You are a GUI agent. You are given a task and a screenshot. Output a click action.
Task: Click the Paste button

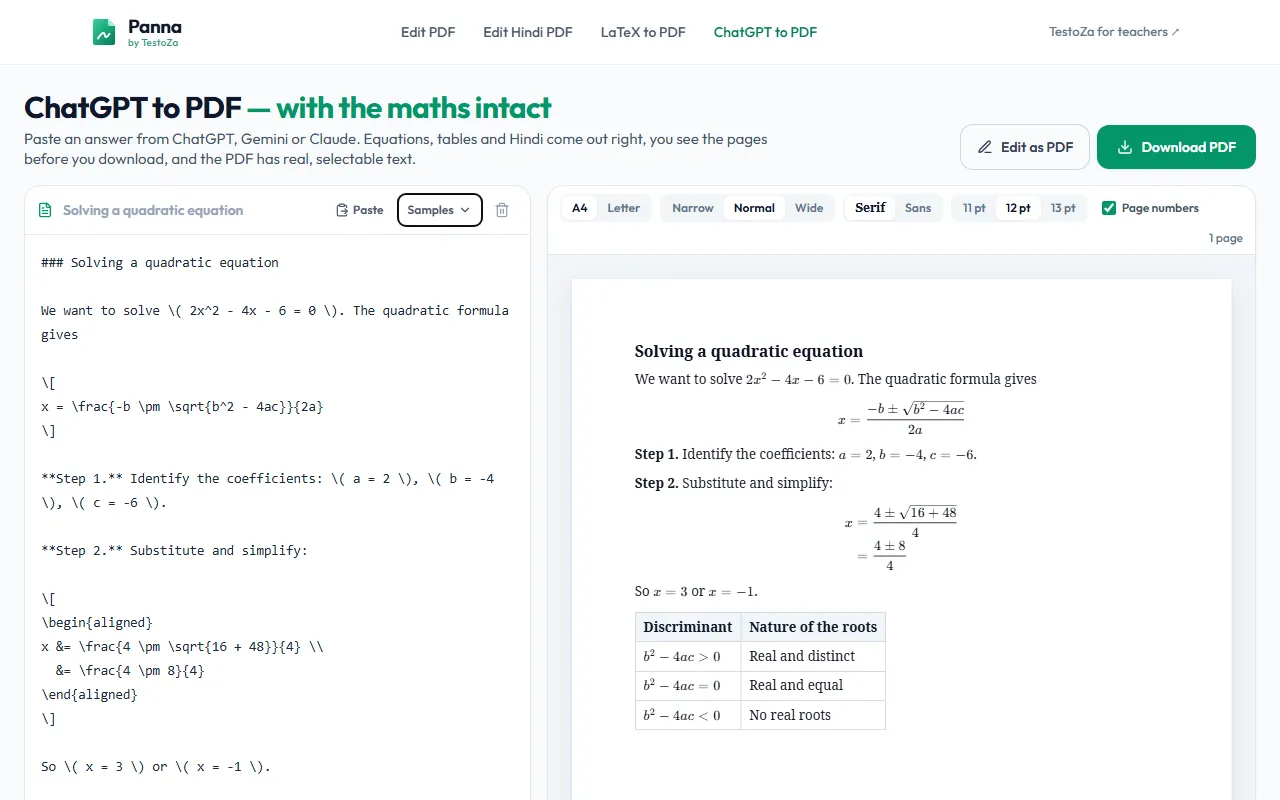coord(360,210)
